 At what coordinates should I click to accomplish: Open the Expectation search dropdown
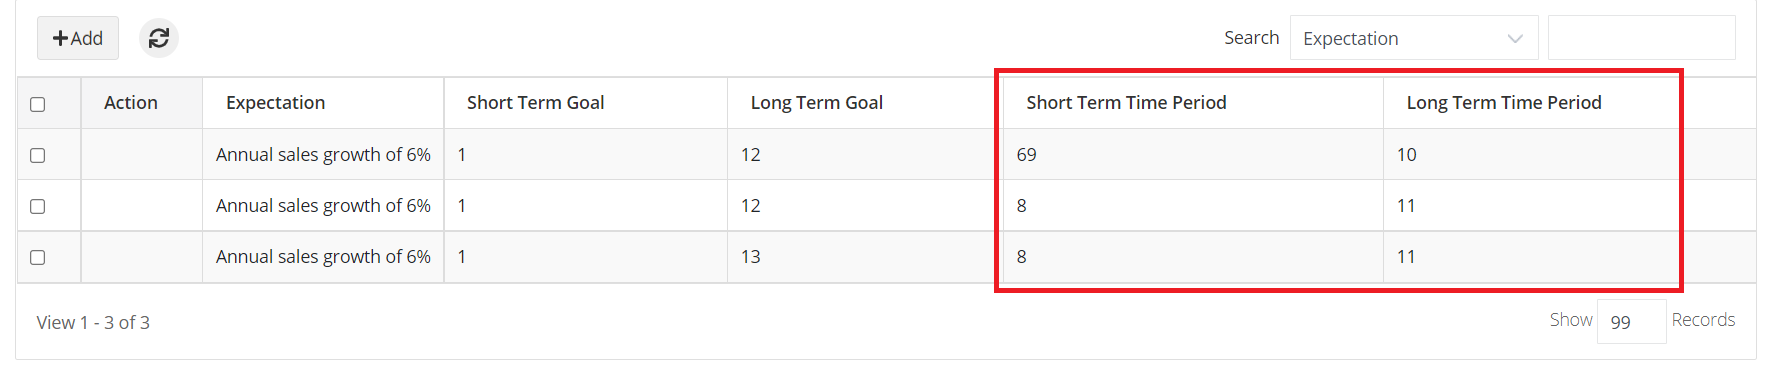tap(1414, 38)
